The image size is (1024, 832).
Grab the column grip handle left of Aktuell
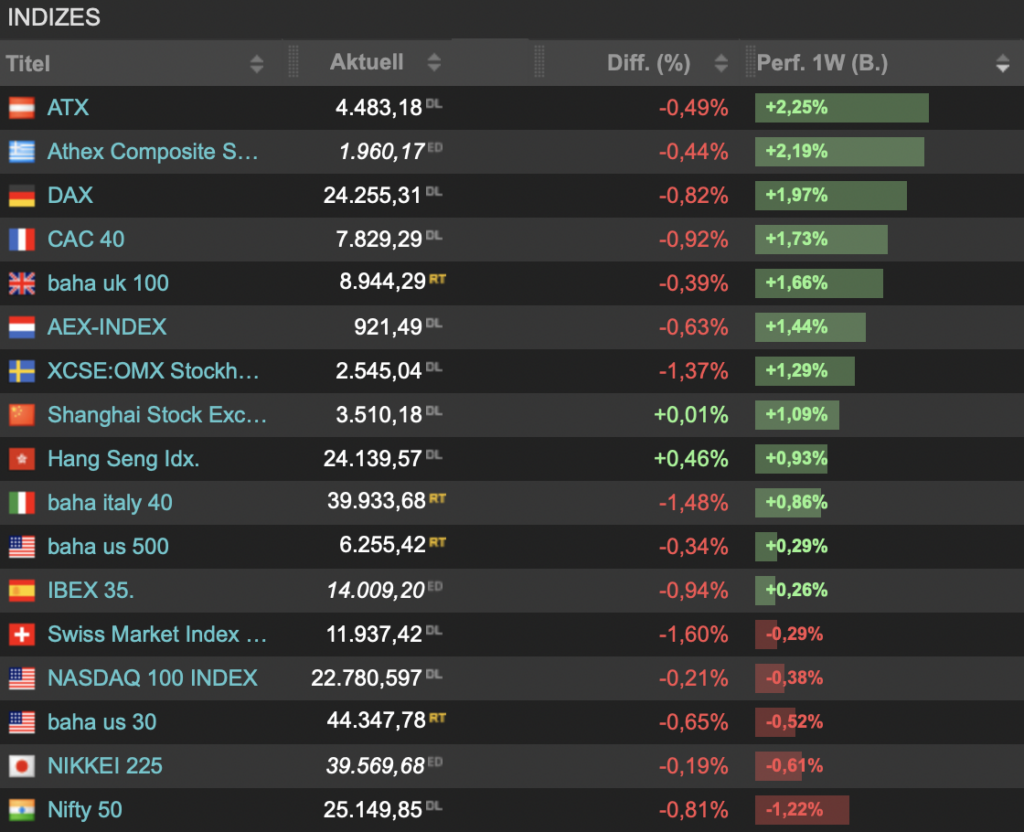pos(293,62)
